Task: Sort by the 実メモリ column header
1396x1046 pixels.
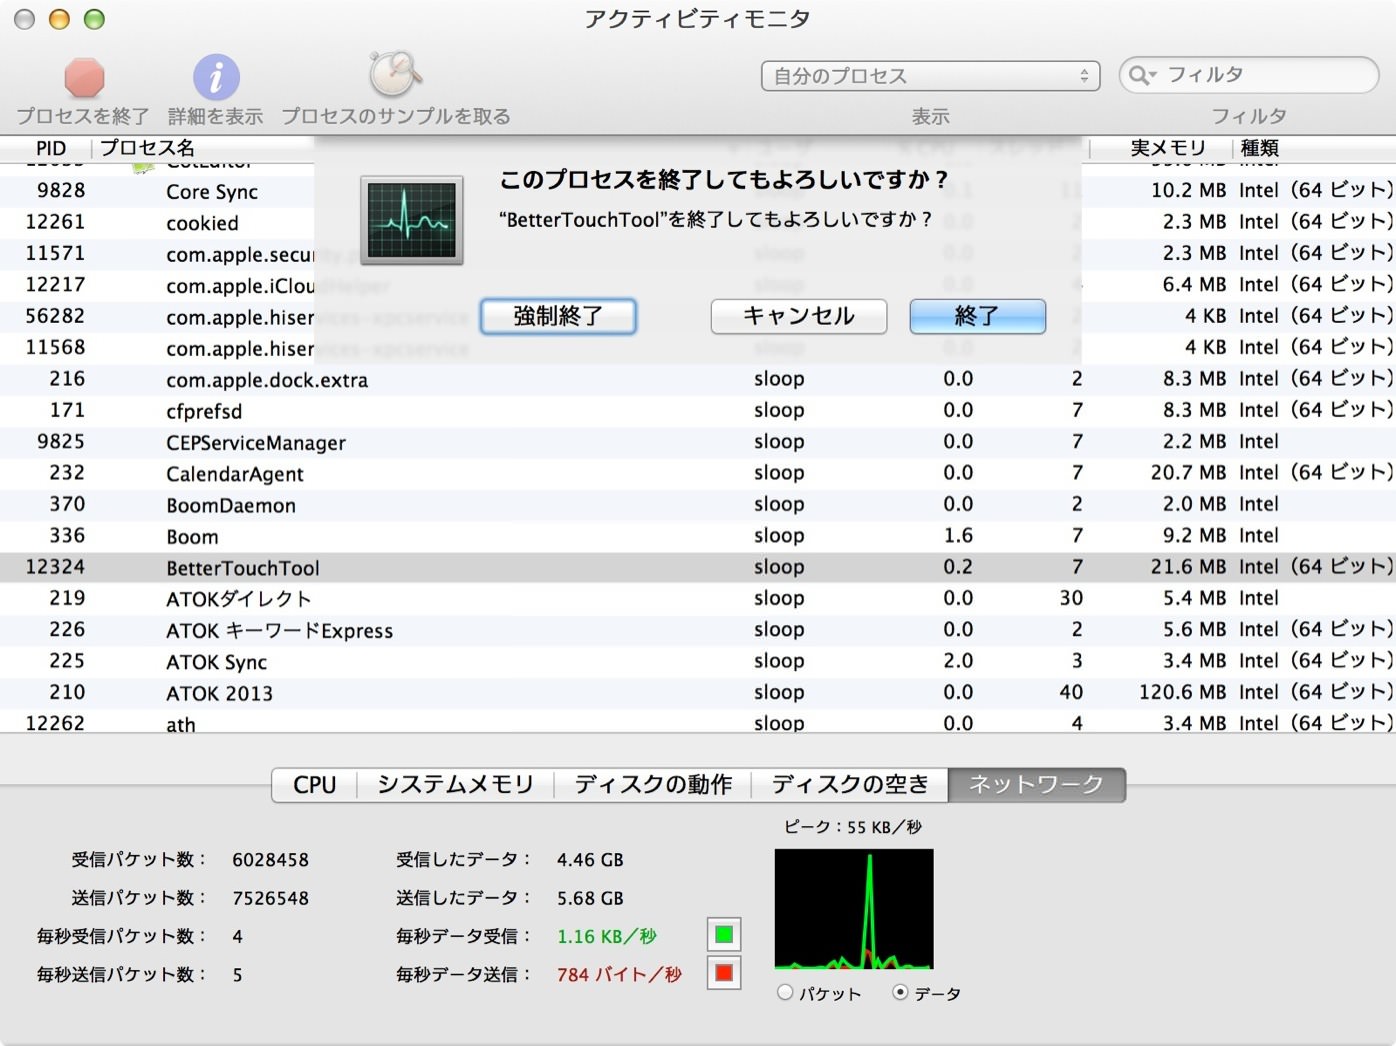Action: [1168, 148]
